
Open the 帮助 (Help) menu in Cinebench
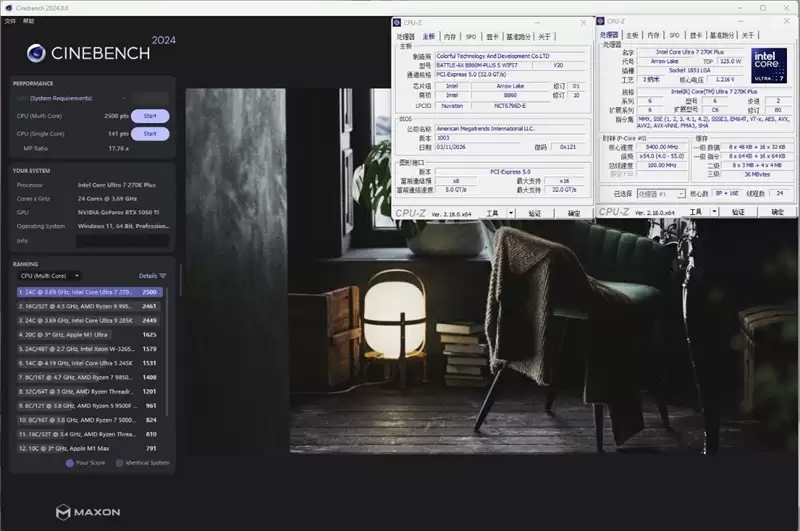pos(29,21)
